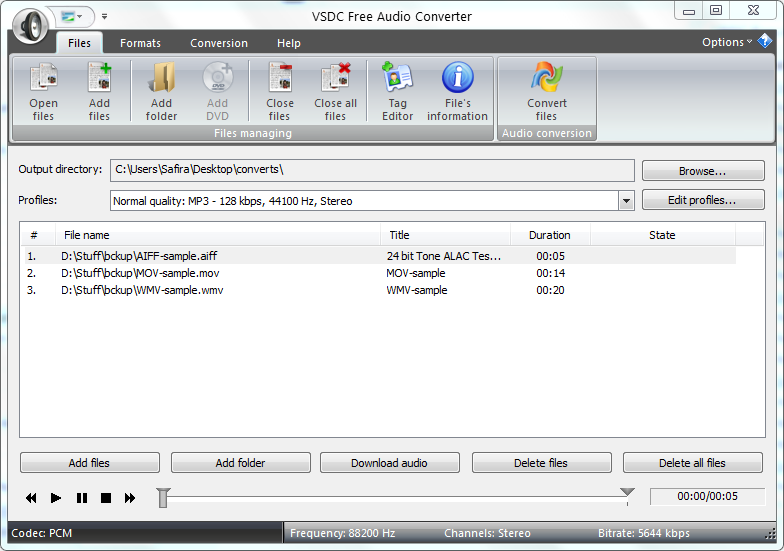Click the speaker application logo button
Viewport: 784px width, 551px height.
pyautogui.click(x=30, y=26)
